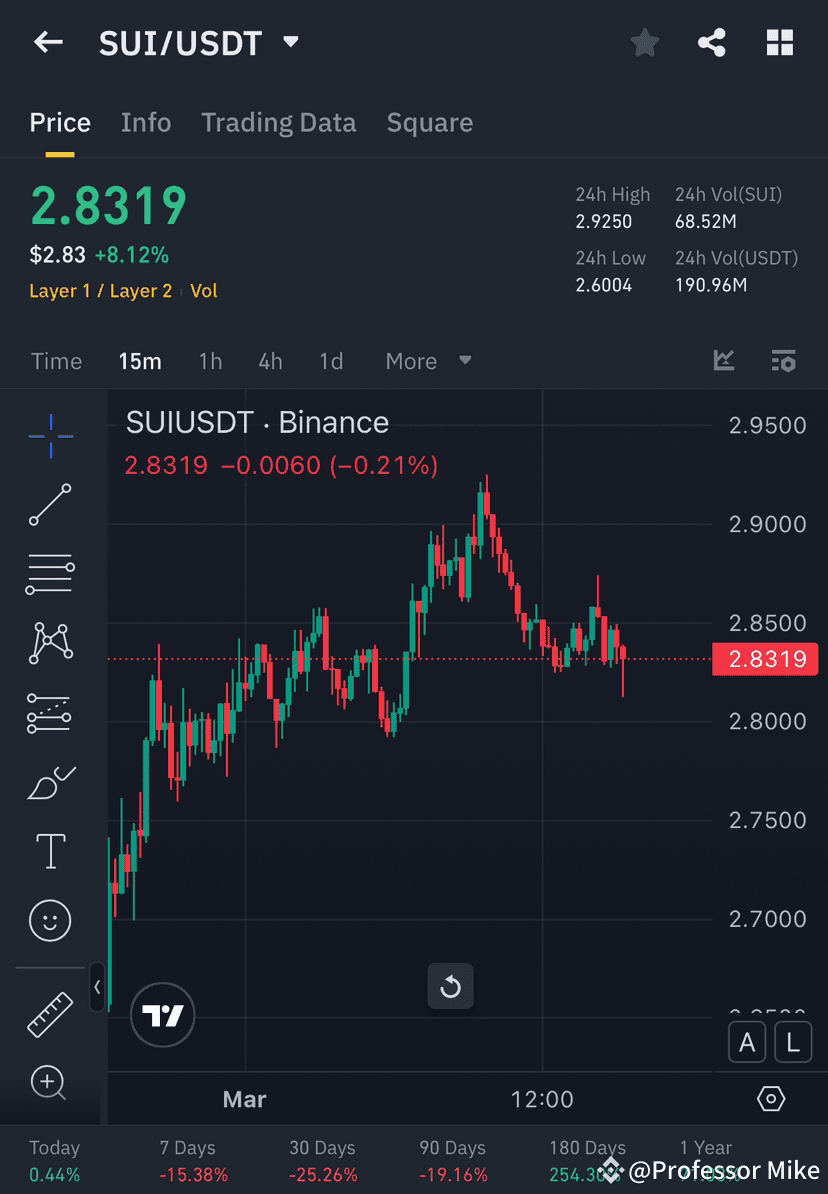
Task: Collapse the drawing toolbar with the chevron
Action: point(98,987)
